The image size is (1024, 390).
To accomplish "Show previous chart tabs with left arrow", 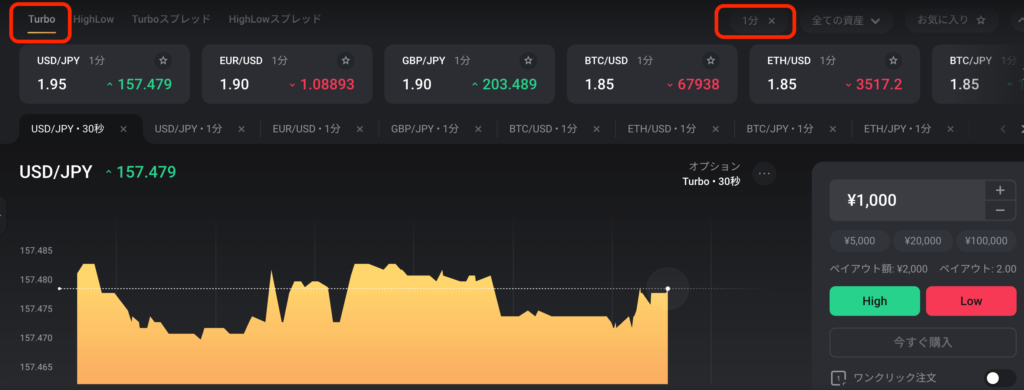I will 1003,129.
